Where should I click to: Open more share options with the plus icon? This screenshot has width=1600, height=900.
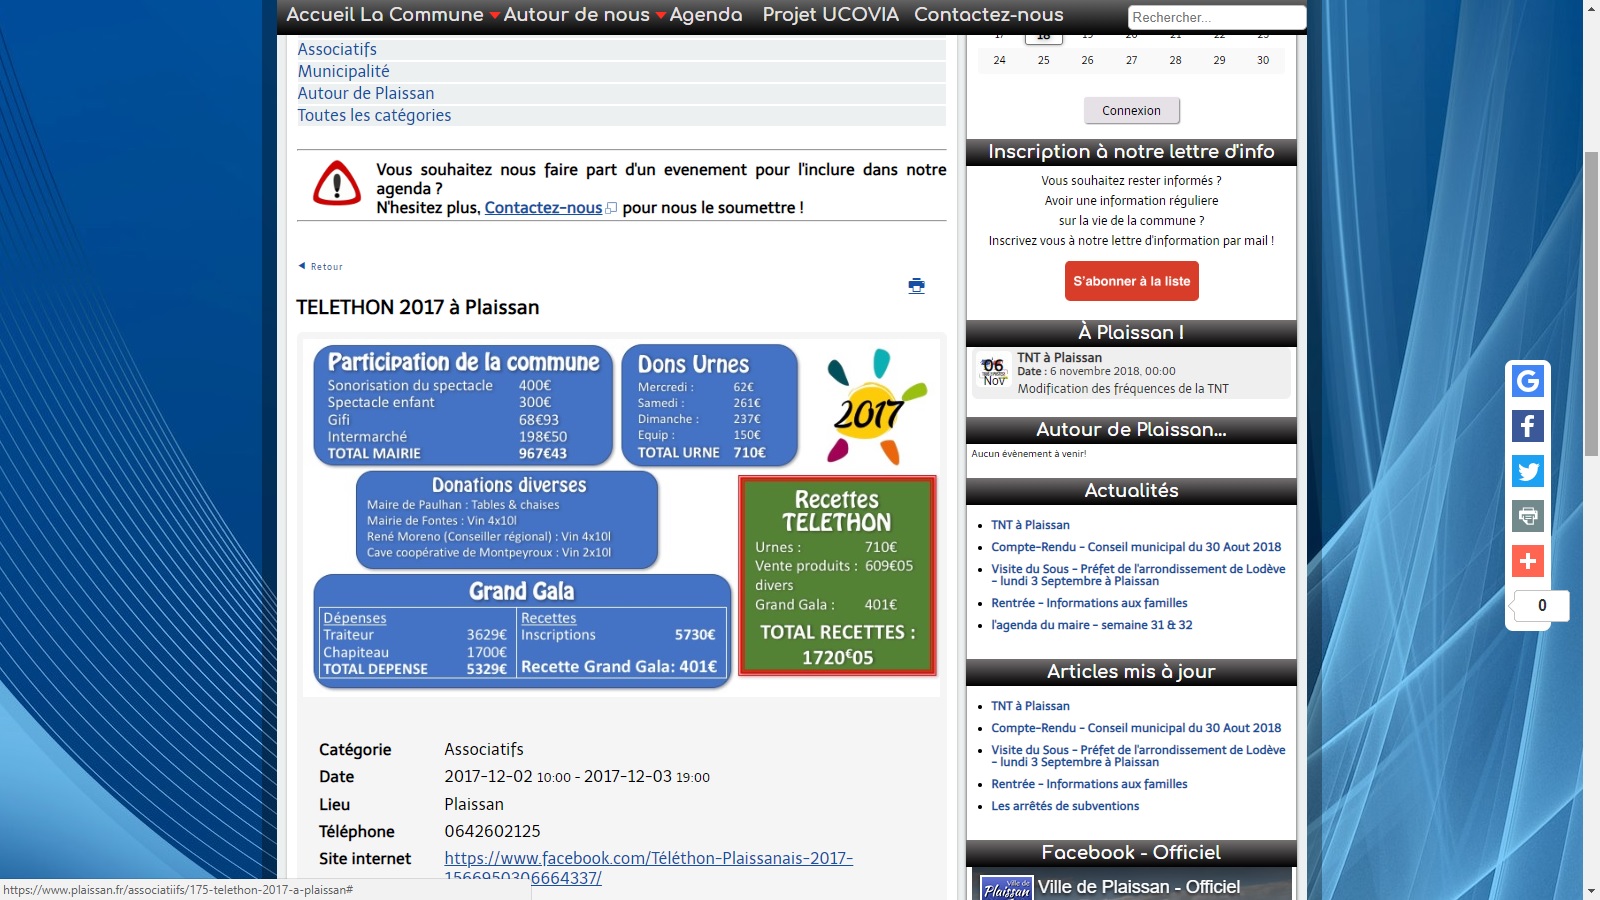tap(1527, 561)
